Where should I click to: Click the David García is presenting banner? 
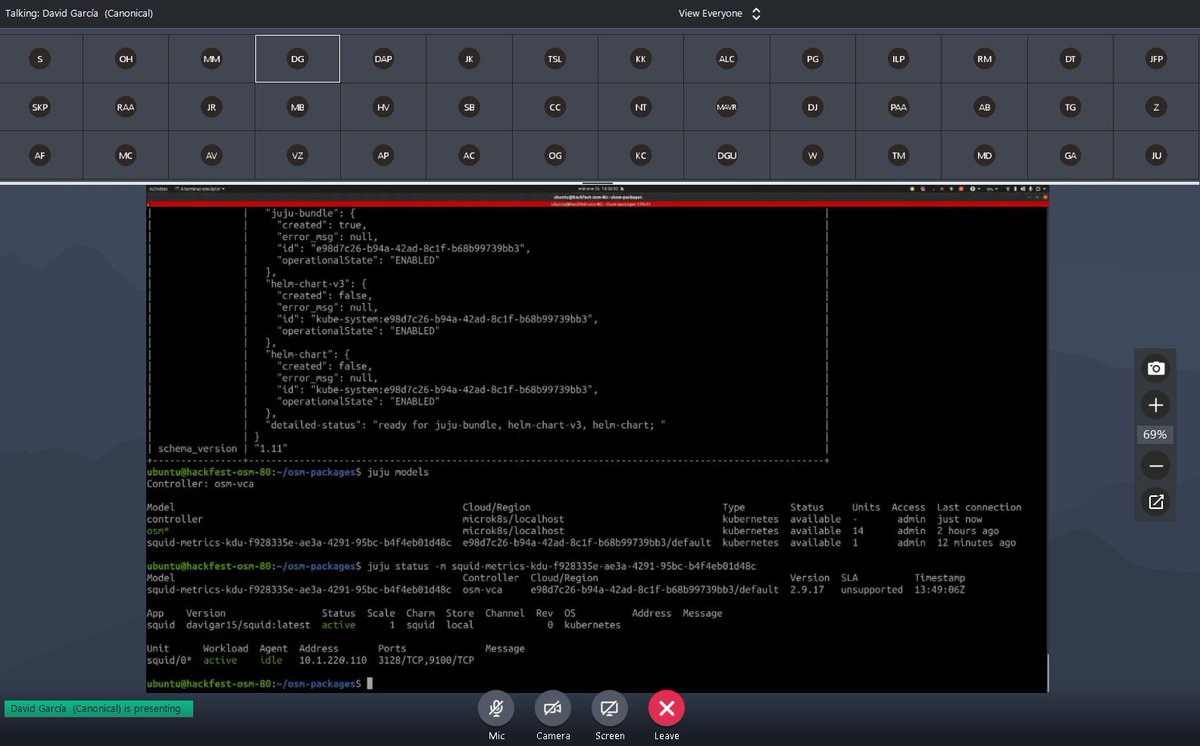[98, 706]
